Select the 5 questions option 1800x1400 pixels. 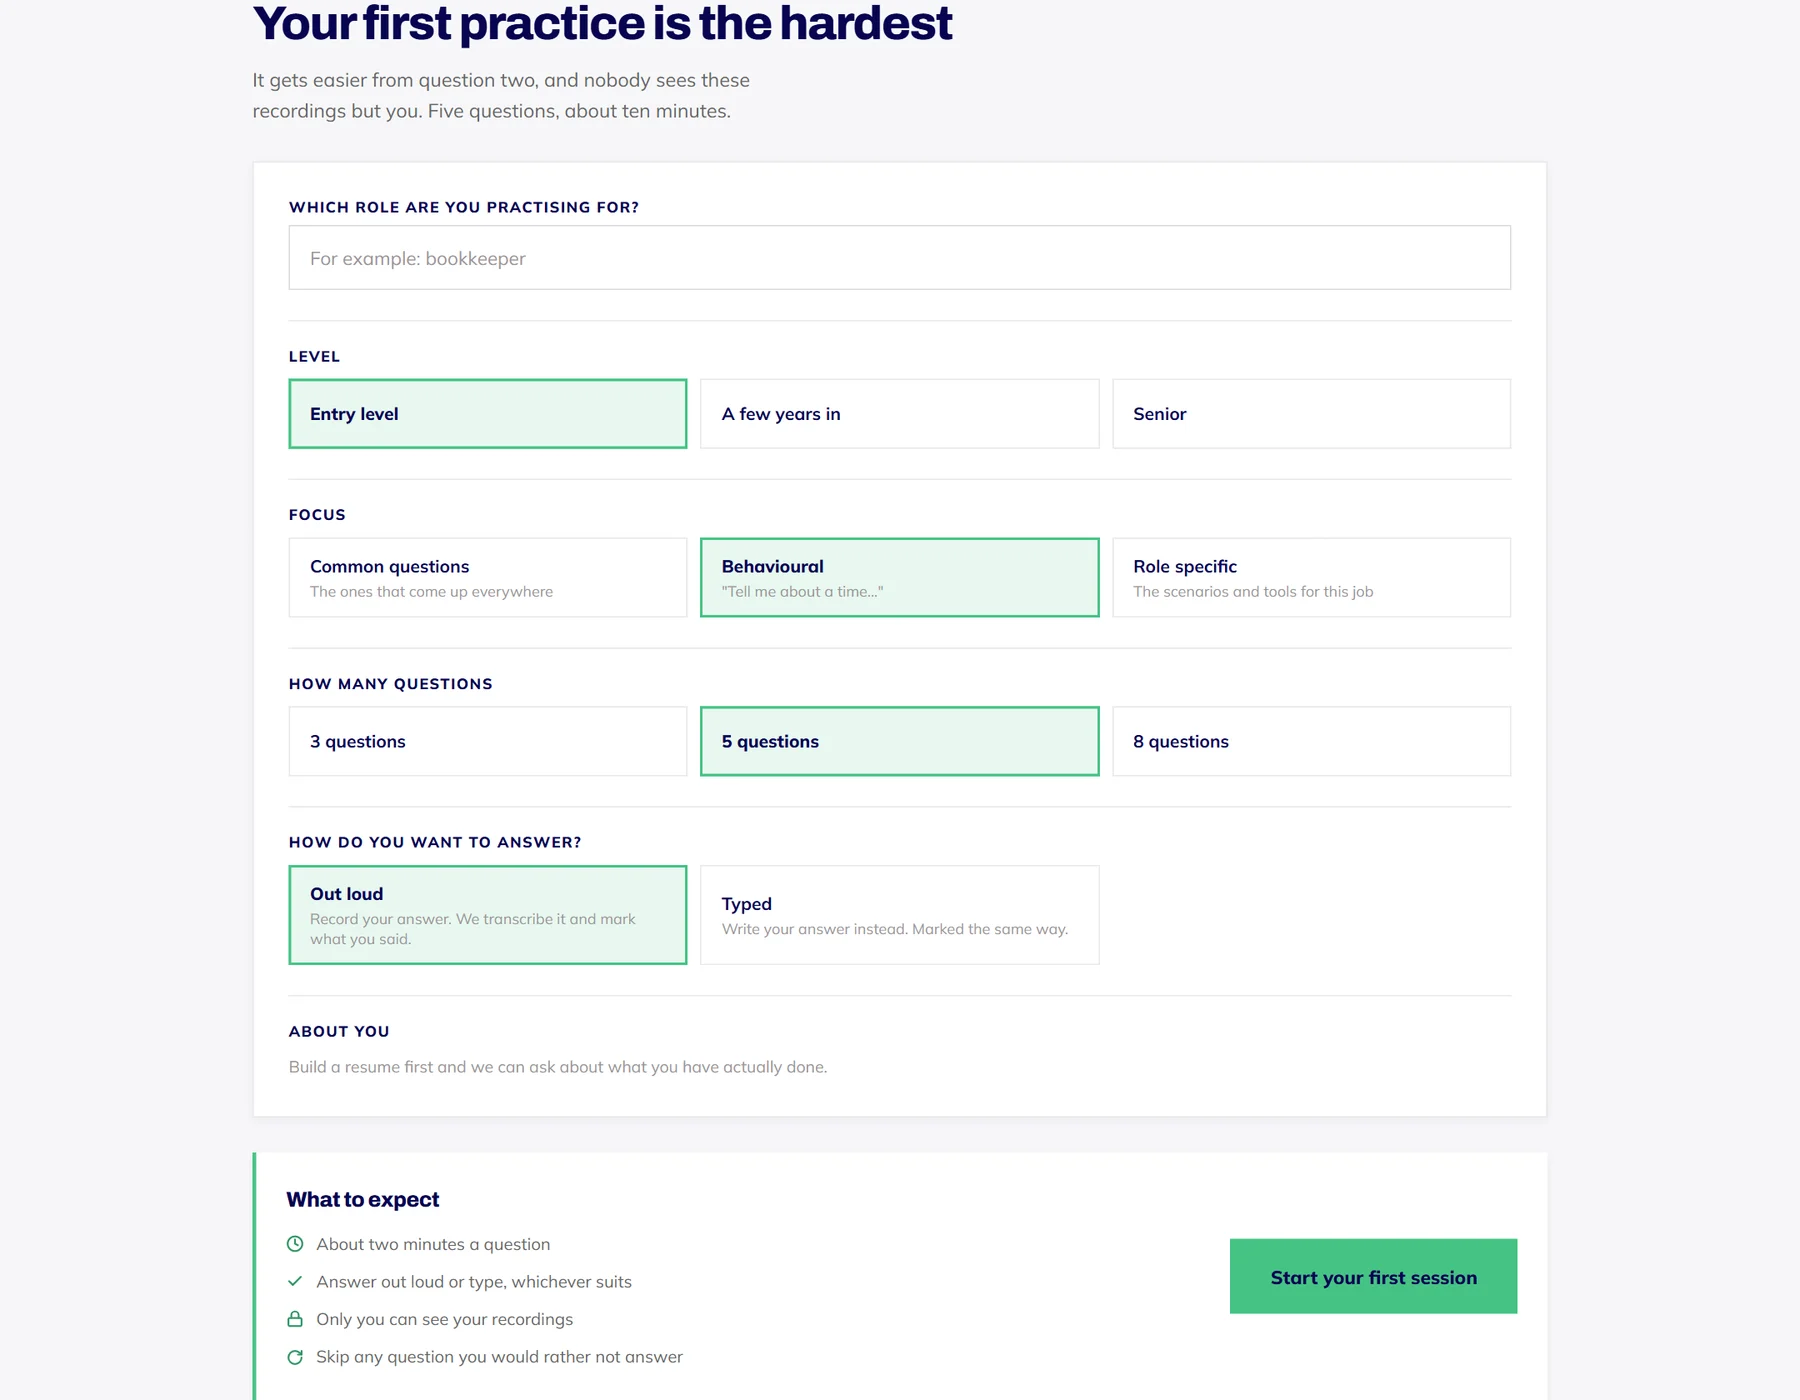click(900, 742)
